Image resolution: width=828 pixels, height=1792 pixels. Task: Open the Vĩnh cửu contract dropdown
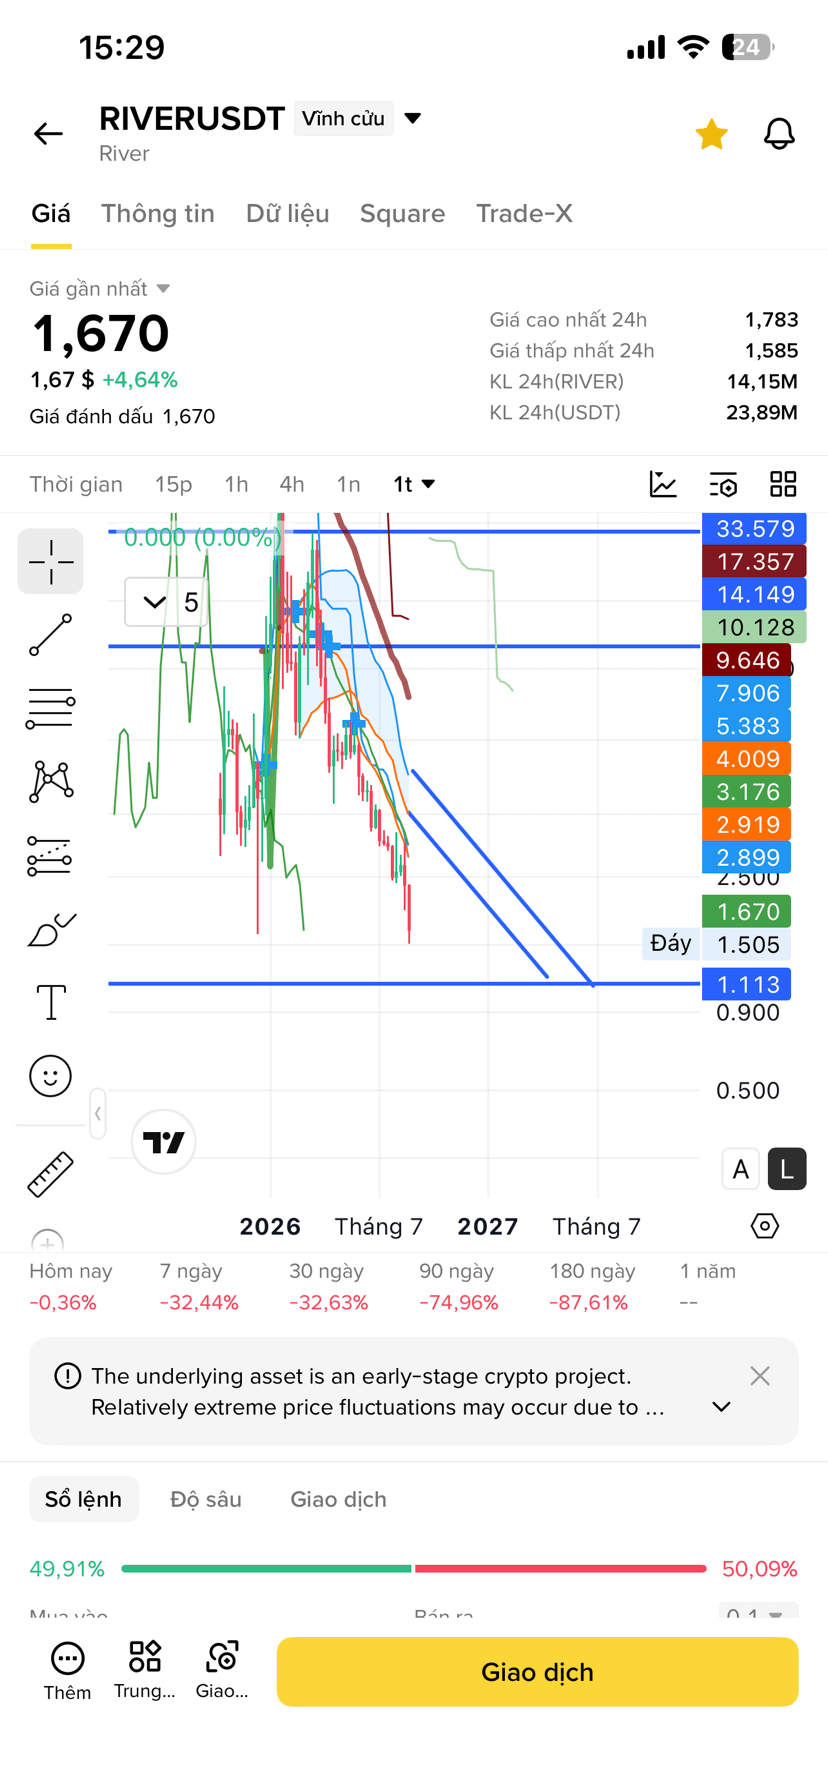pyautogui.click(x=358, y=118)
